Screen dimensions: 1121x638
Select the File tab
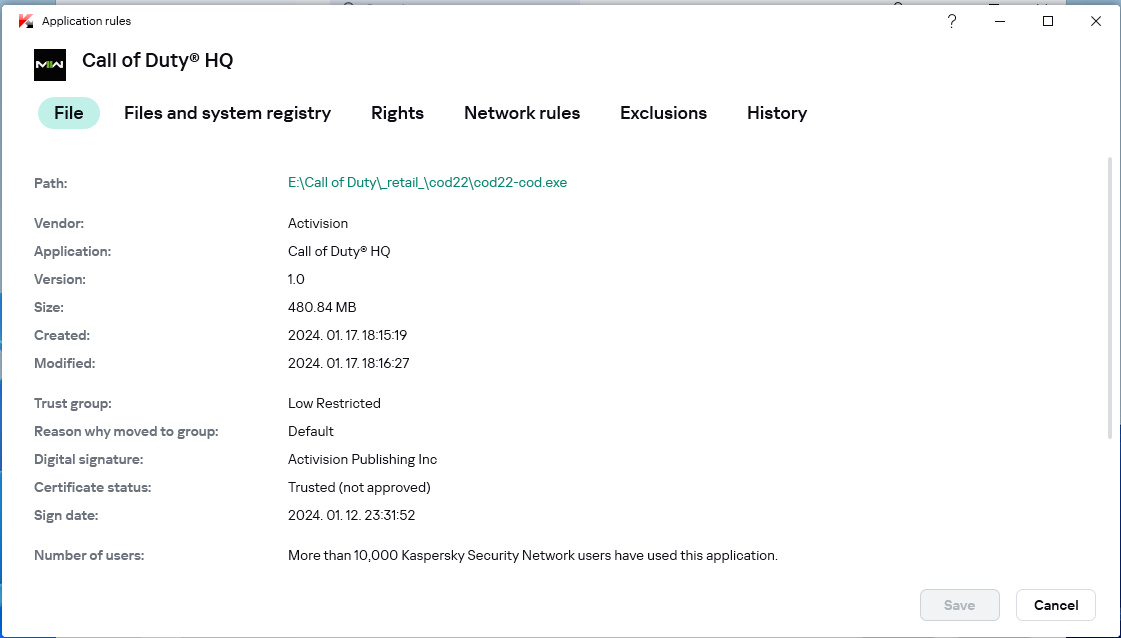click(69, 113)
